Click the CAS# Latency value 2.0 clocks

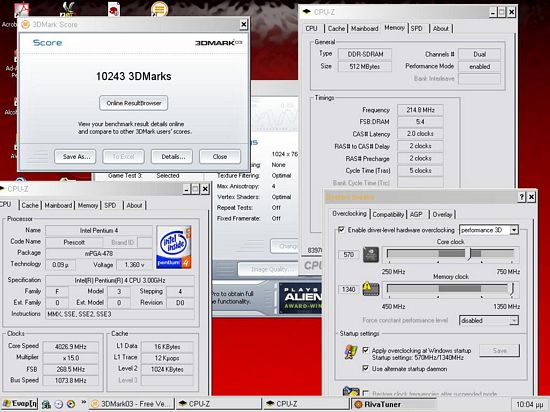click(420, 134)
